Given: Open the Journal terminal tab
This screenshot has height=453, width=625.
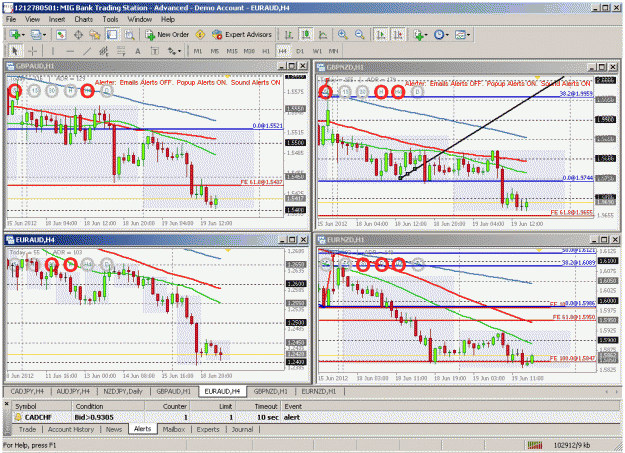Looking at the screenshot, I should point(242,429).
